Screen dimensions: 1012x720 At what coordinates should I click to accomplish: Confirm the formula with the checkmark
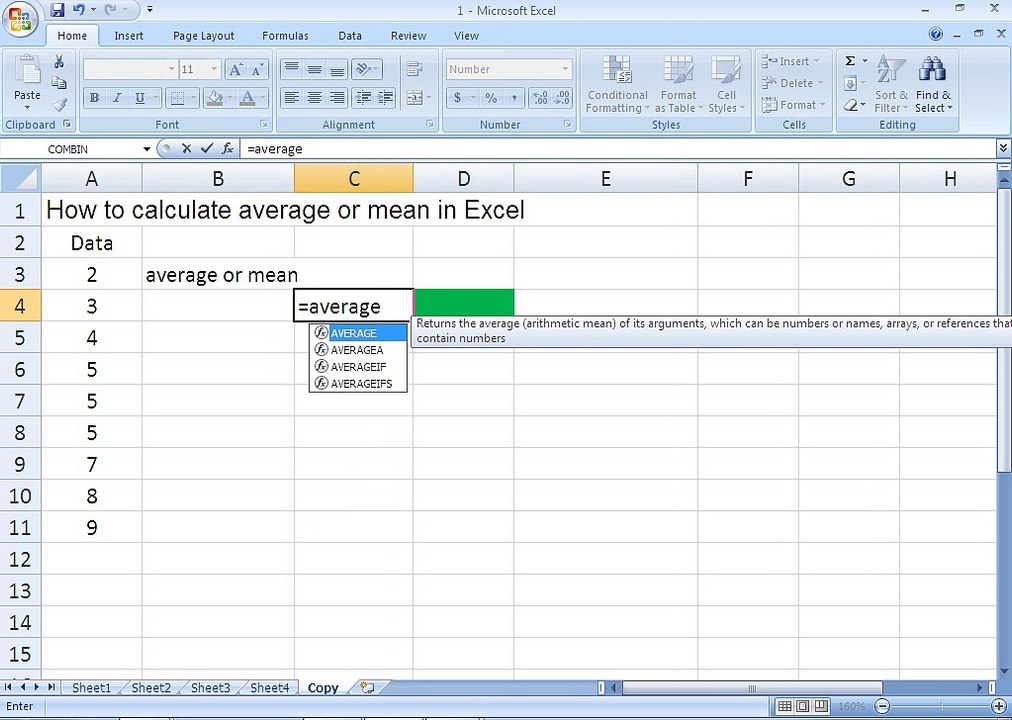pos(207,149)
